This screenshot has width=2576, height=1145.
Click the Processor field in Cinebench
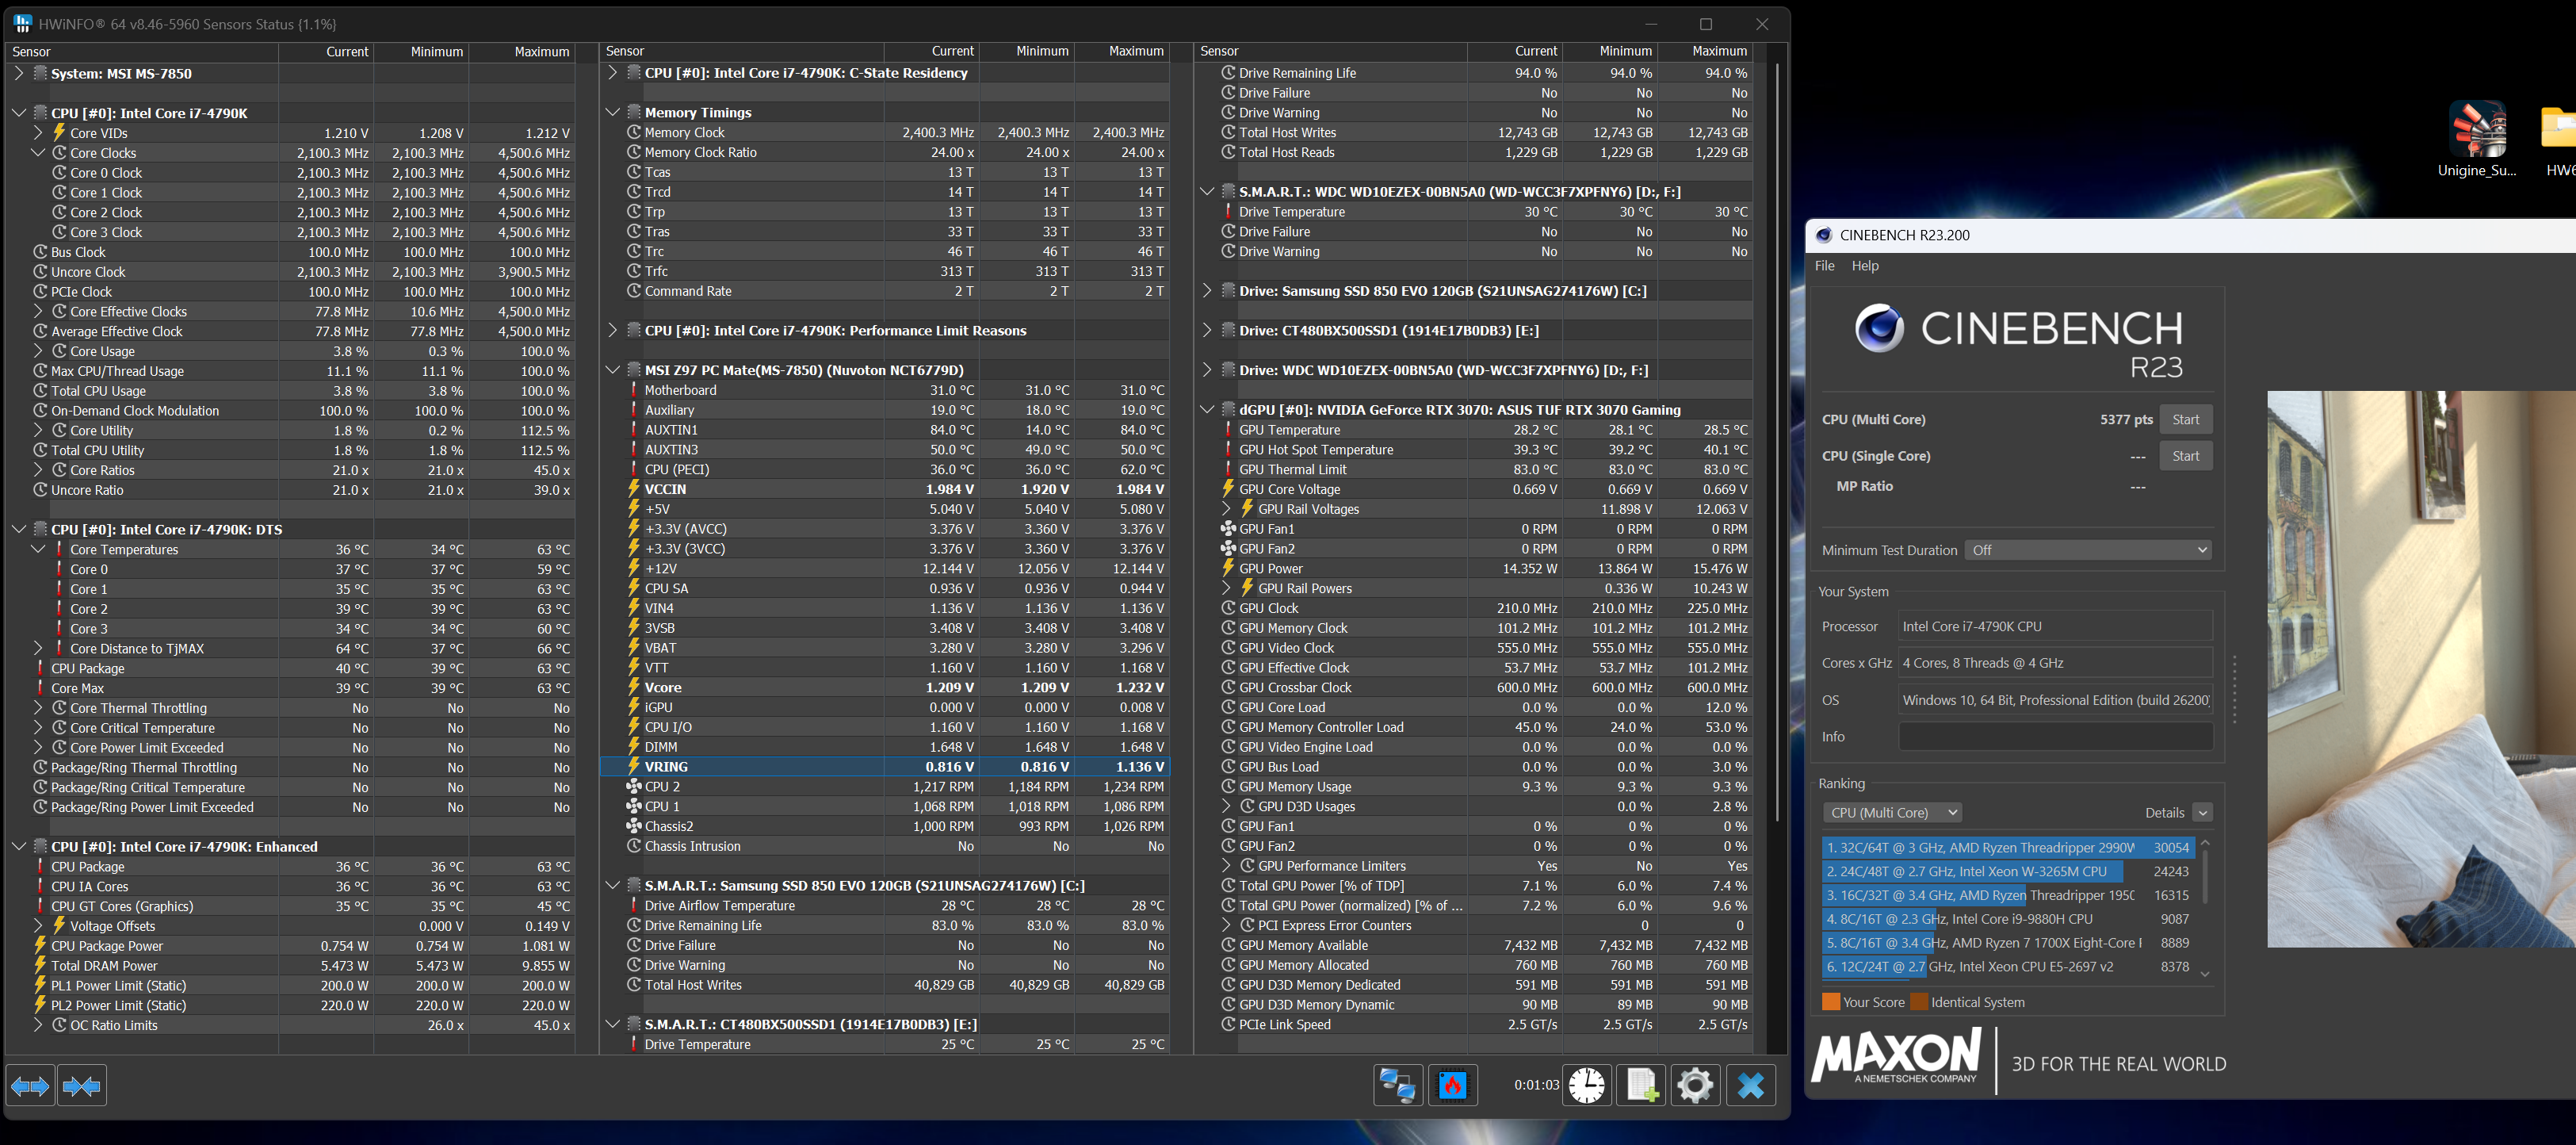click(x=2055, y=627)
